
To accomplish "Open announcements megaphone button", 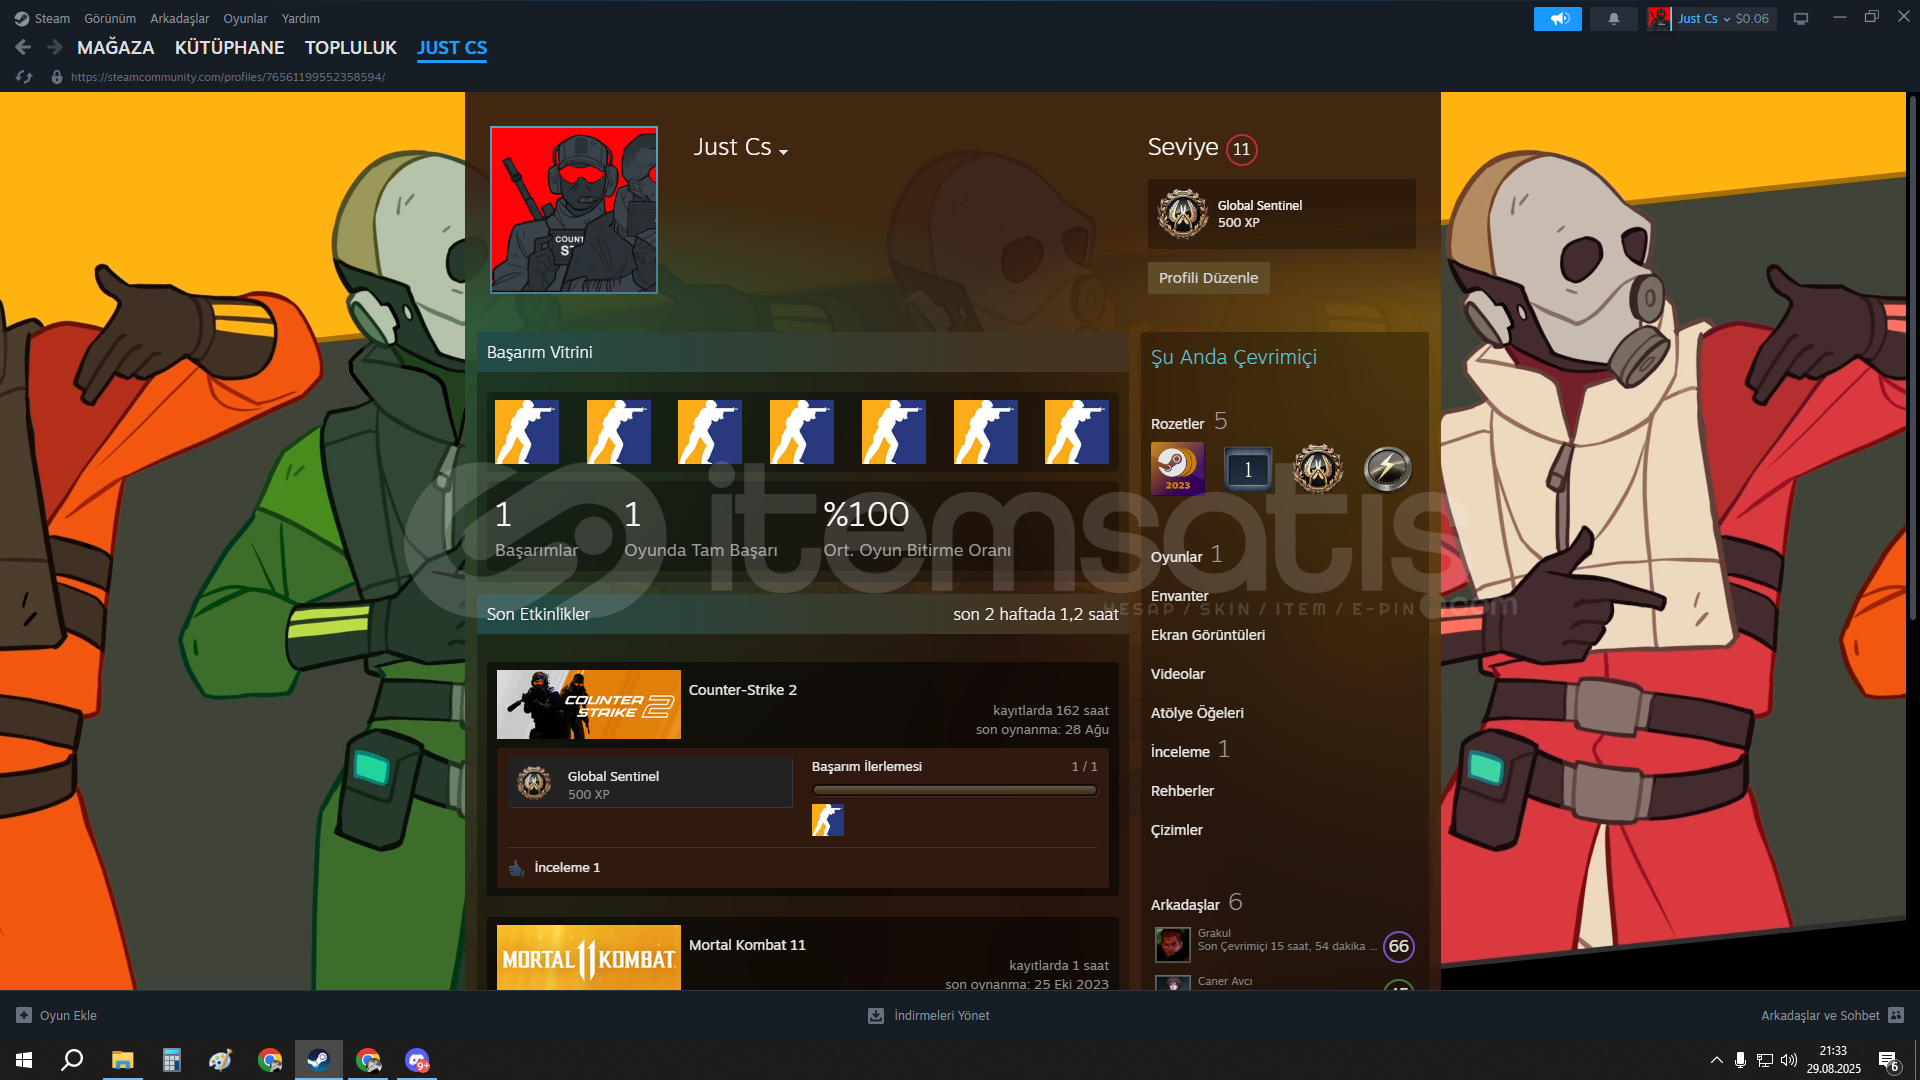I will click(1558, 18).
